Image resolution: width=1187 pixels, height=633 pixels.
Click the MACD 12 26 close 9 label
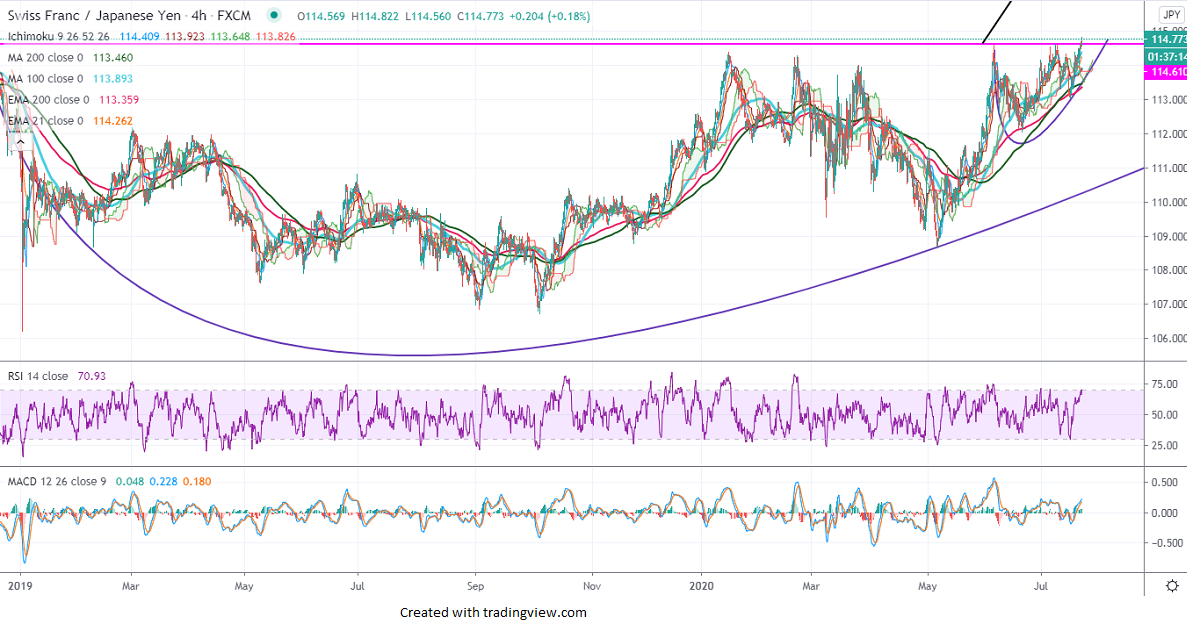click(x=57, y=482)
